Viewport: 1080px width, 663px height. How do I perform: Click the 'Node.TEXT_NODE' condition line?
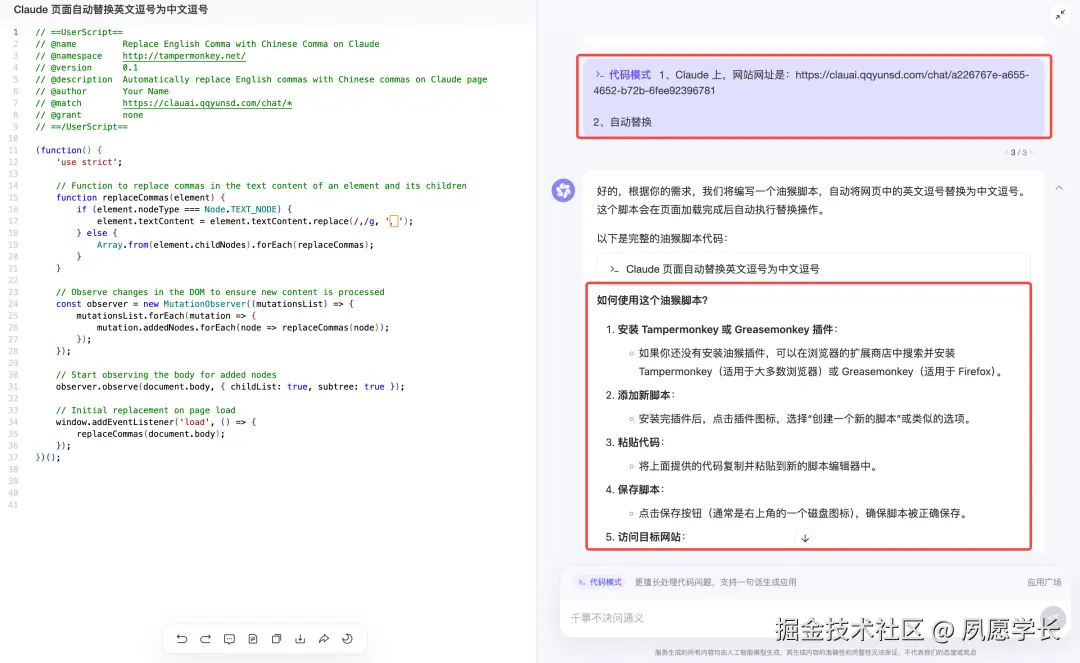(x=184, y=209)
